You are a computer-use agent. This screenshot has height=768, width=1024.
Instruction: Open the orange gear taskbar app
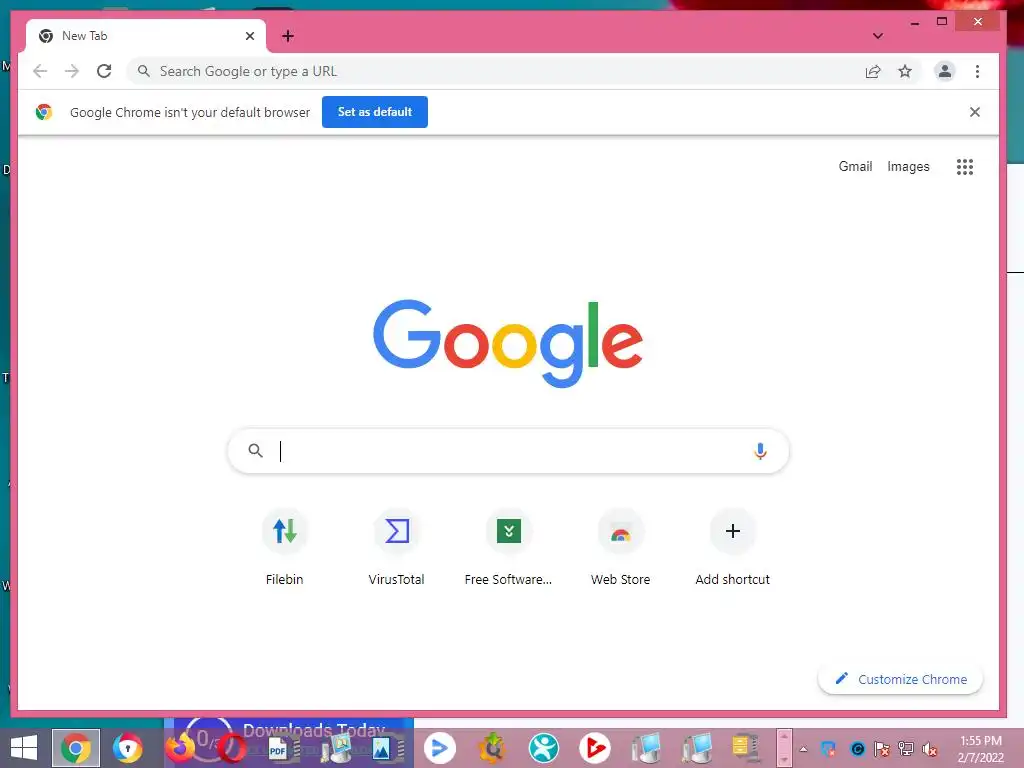tap(491, 748)
